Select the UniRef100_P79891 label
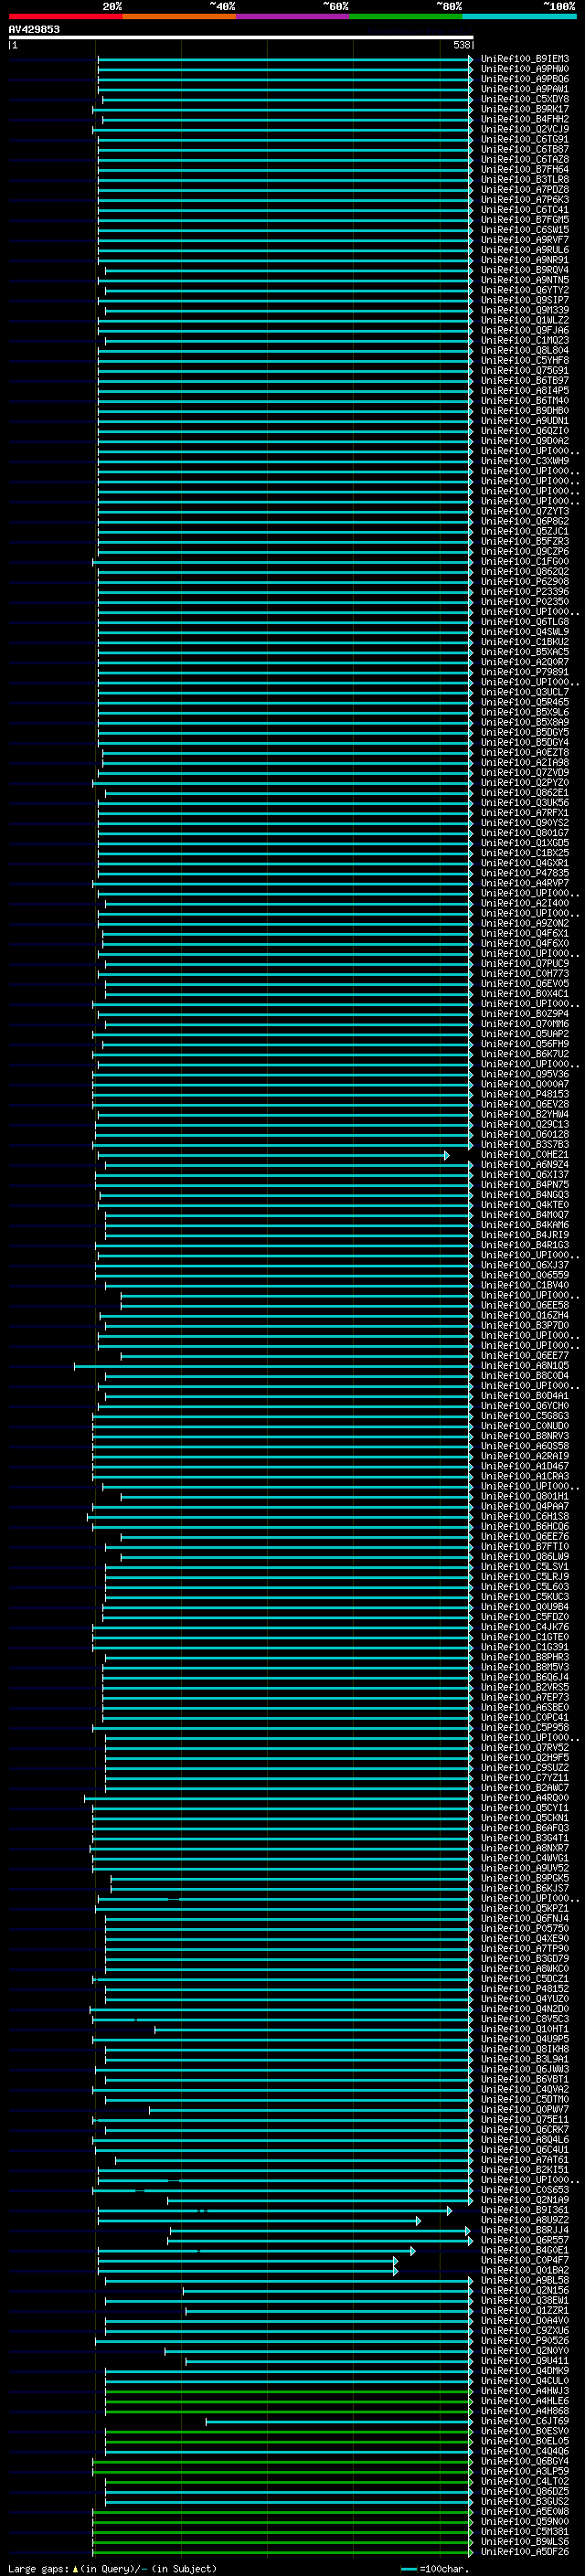The height and width of the screenshot is (2576, 585). click(x=525, y=672)
